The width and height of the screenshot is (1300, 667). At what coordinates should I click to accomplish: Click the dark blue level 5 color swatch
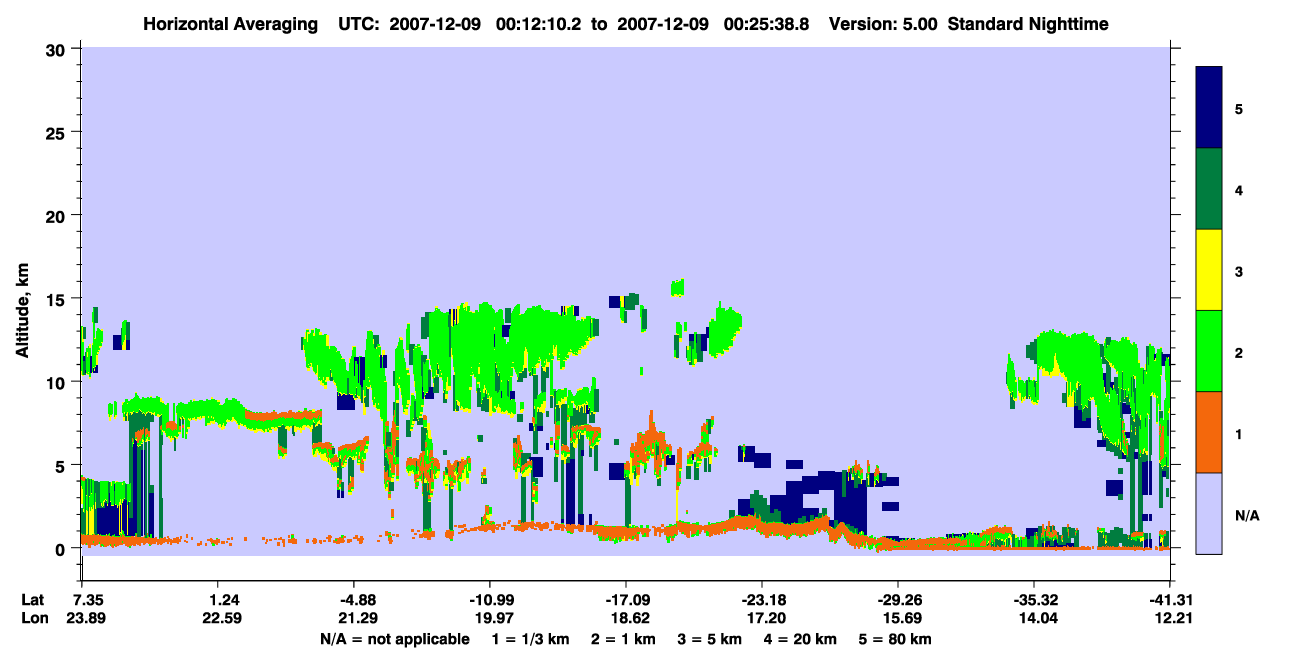coord(1209,108)
